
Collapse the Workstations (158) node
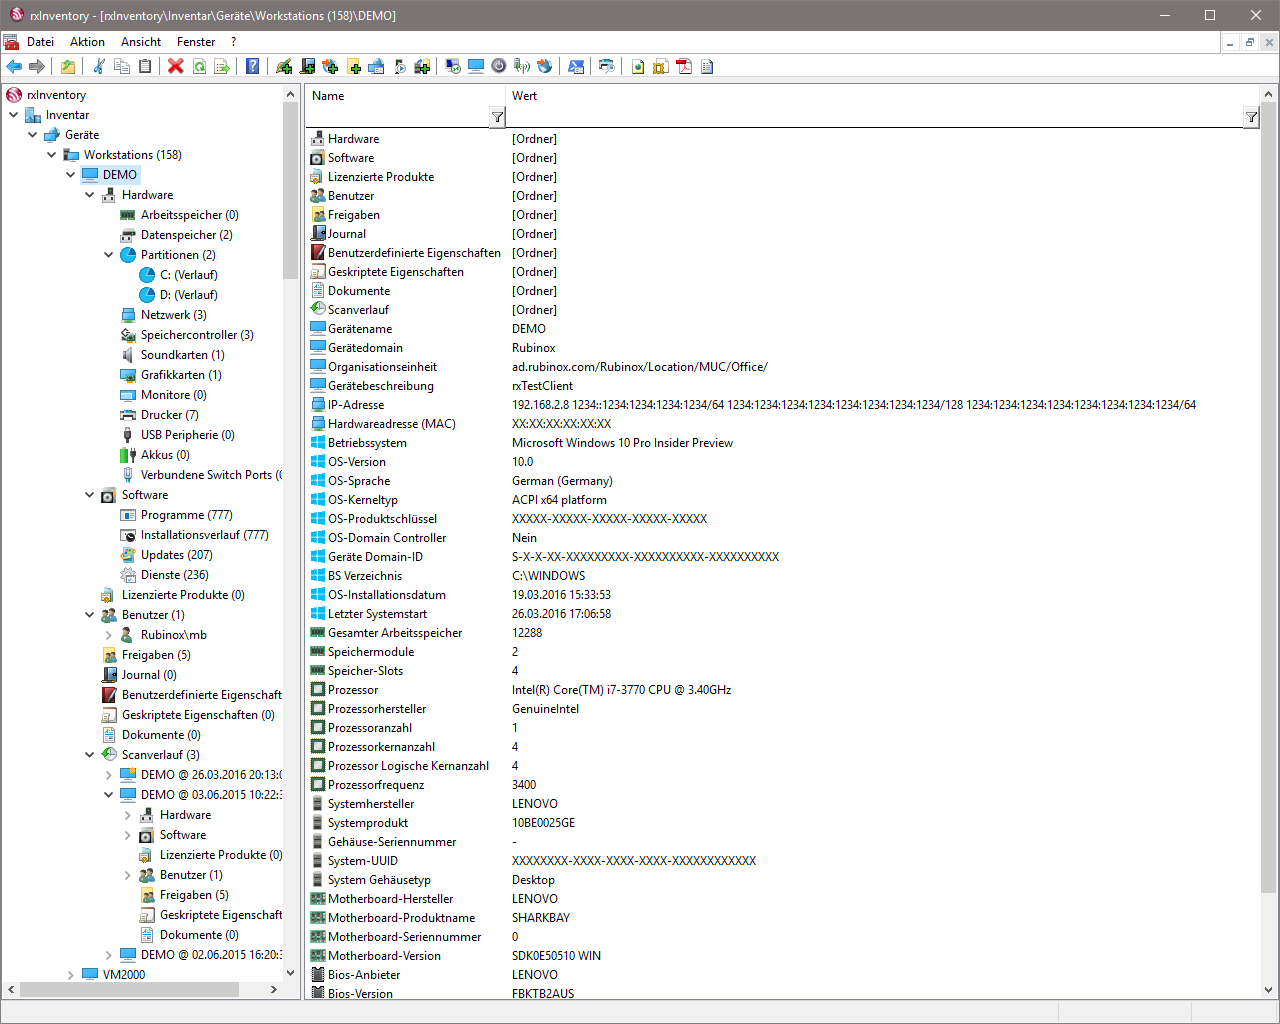click(52, 155)
